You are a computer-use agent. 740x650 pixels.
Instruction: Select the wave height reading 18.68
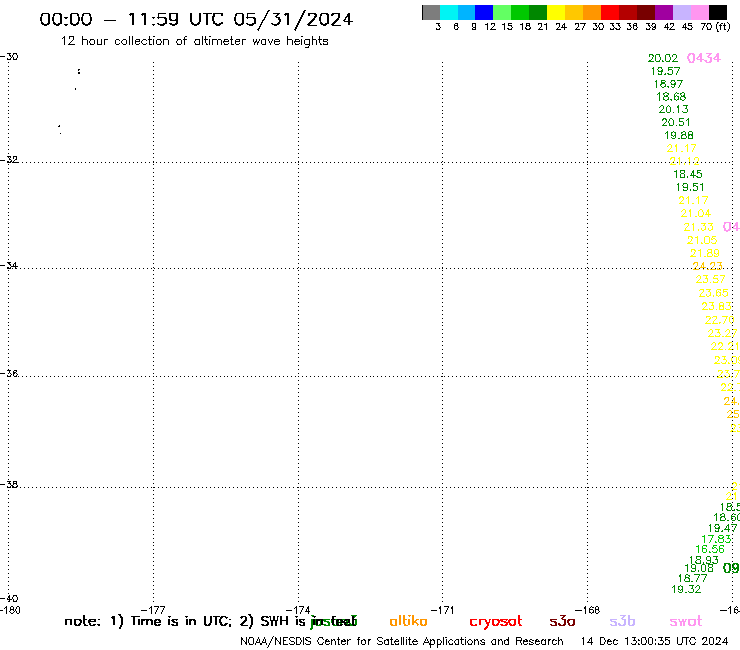[x=671, y=97]
